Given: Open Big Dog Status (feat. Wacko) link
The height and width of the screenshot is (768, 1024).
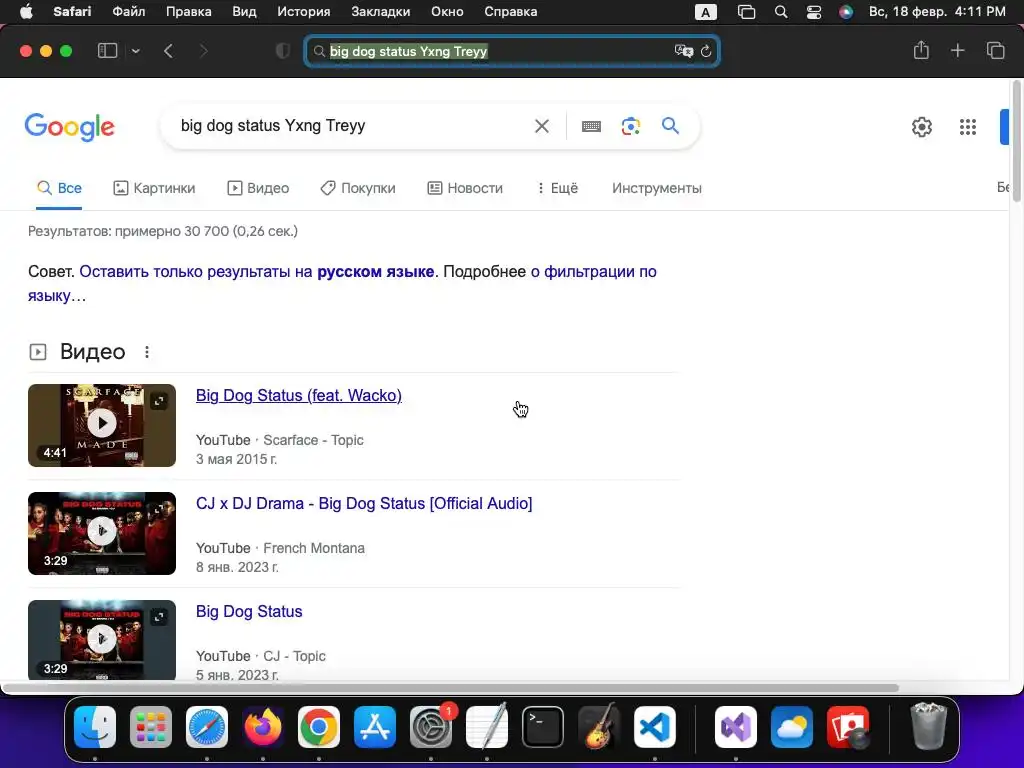Looking at the screenshot, I should click(x=298, y=396).
